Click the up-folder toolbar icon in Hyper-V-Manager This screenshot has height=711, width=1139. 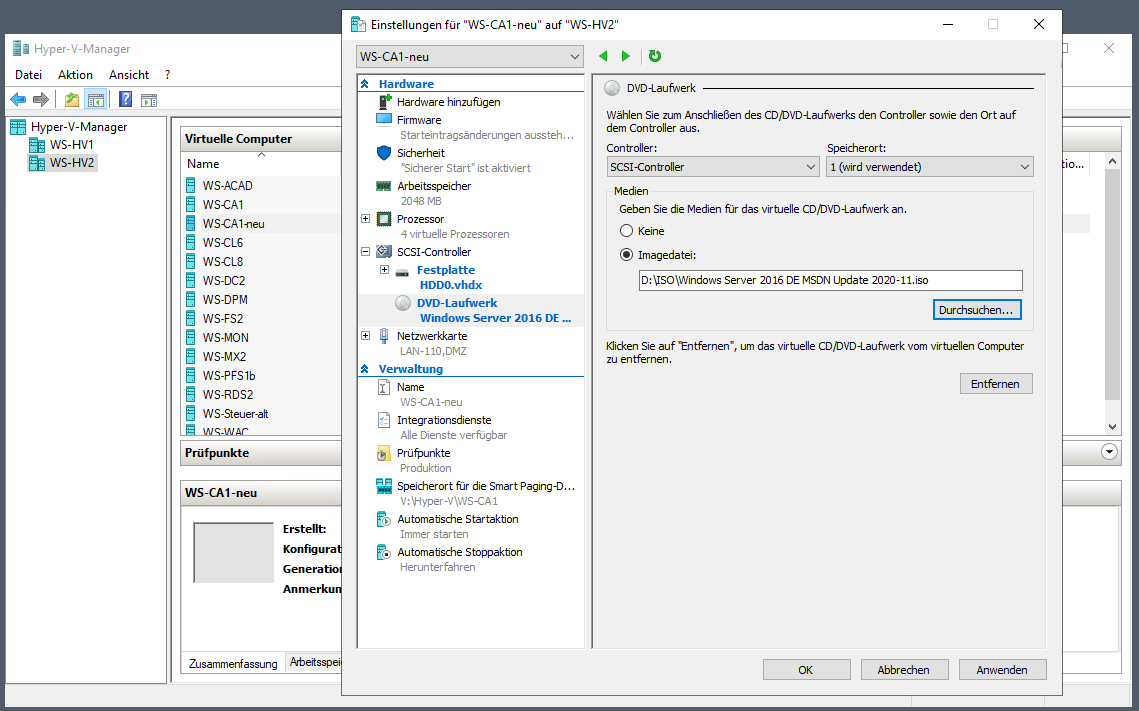pos(71,99)
